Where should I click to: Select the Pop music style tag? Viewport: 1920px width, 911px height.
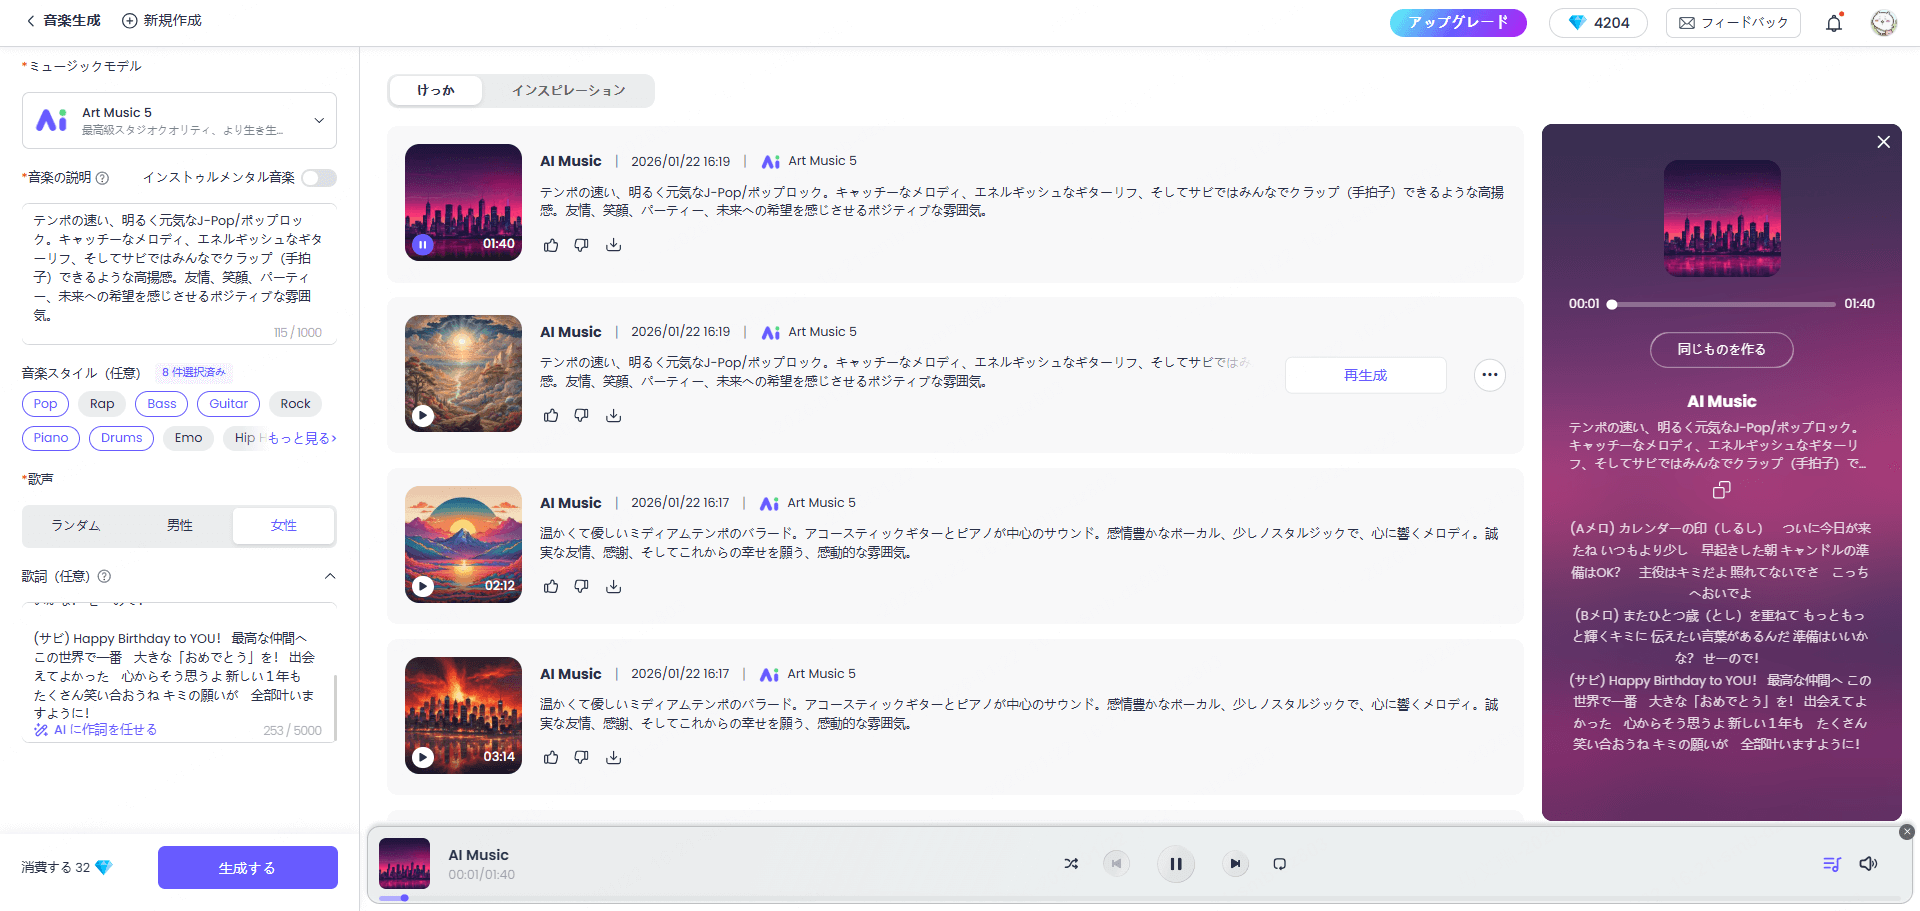(45, 404)
